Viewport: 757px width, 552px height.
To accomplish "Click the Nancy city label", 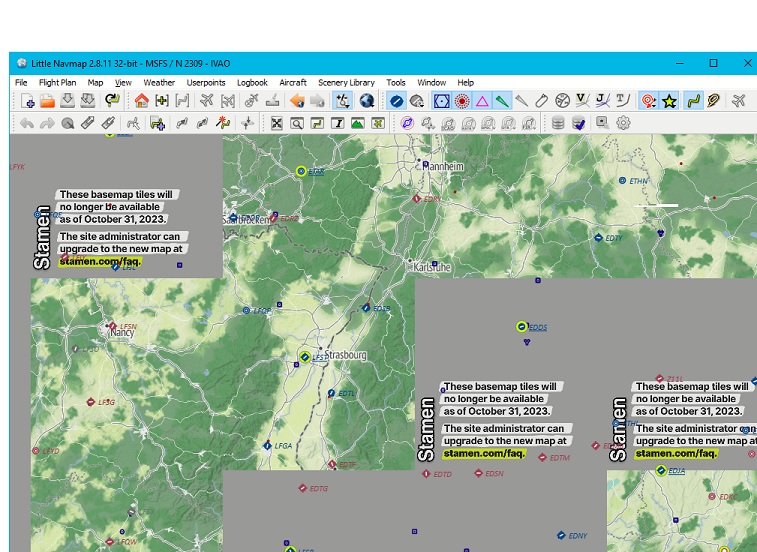I will coord(122,333).
